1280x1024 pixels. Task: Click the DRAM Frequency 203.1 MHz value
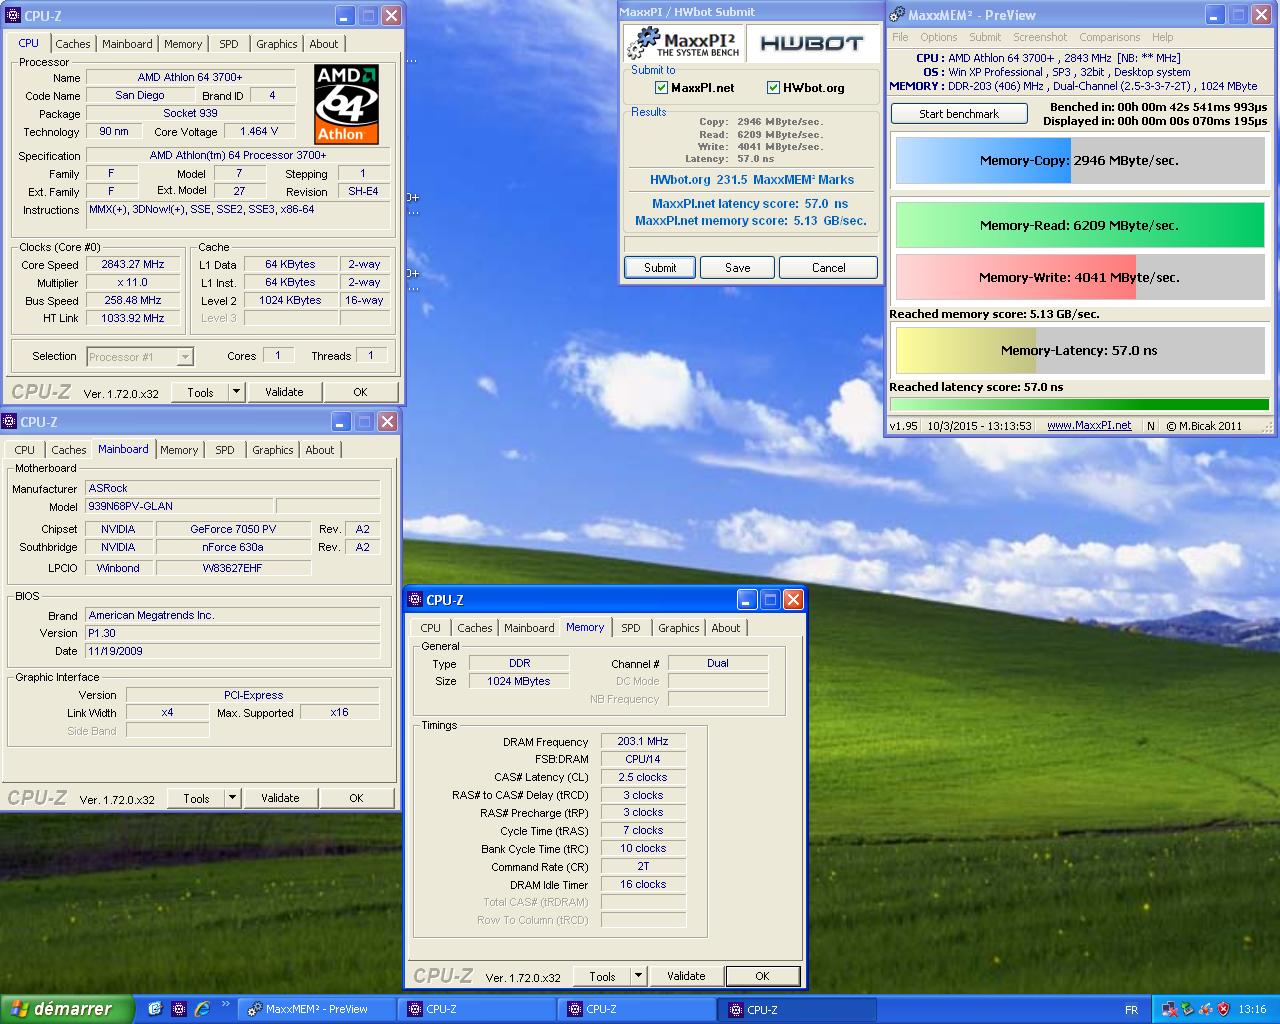click(643, 742)
